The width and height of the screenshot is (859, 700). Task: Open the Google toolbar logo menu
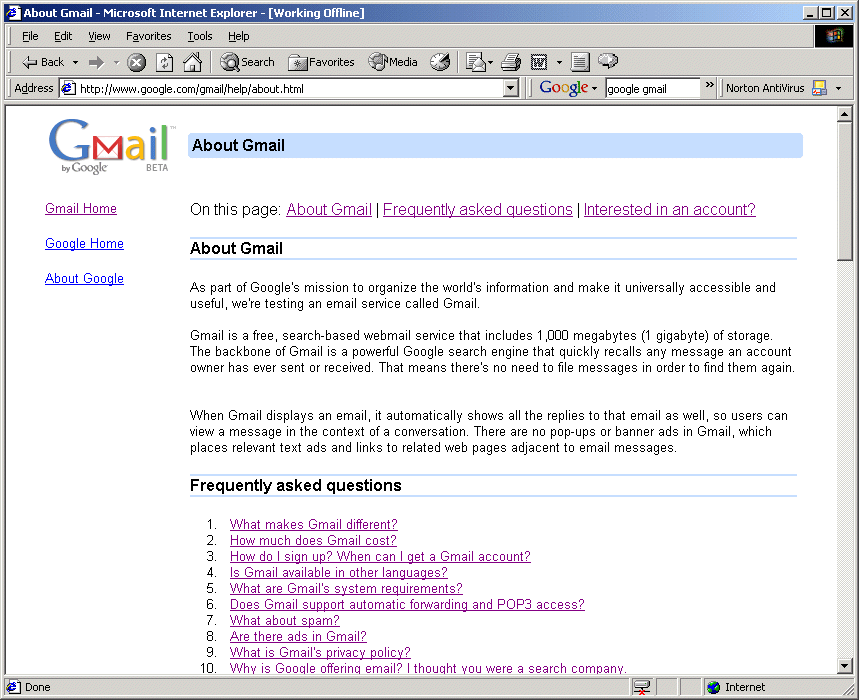(568, 88)
